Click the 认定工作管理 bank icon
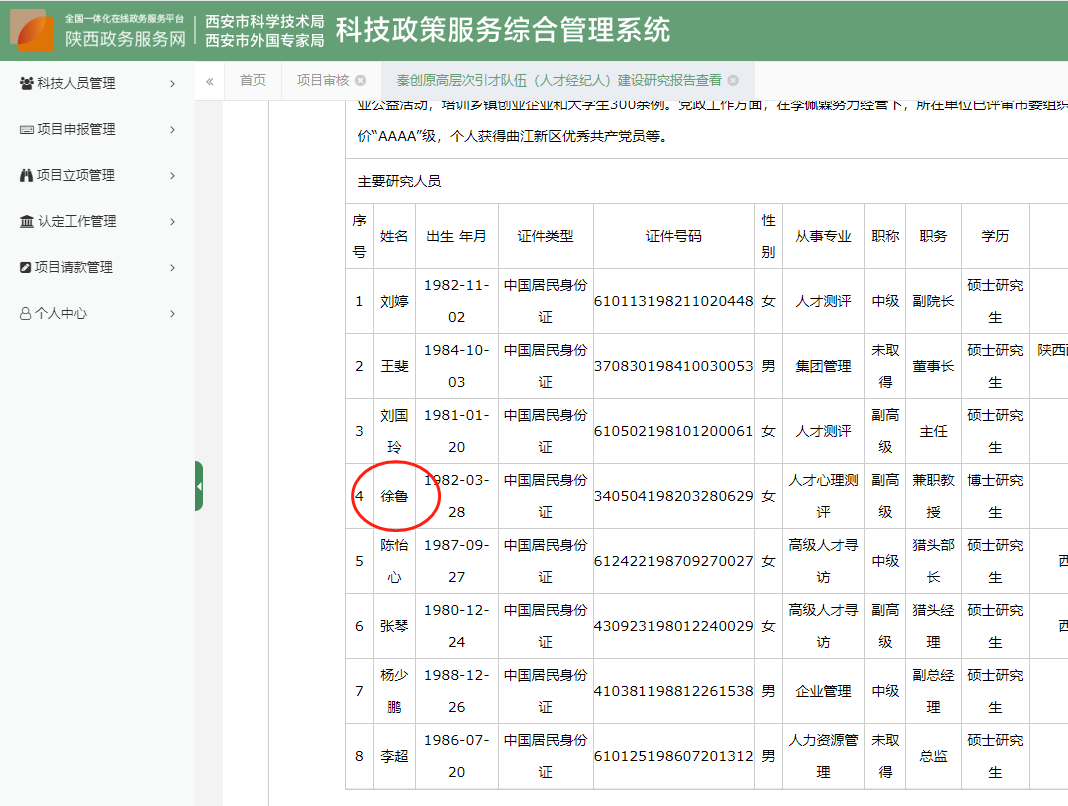The height and width of the screenshot is (806, 1068). pos(25,221)
